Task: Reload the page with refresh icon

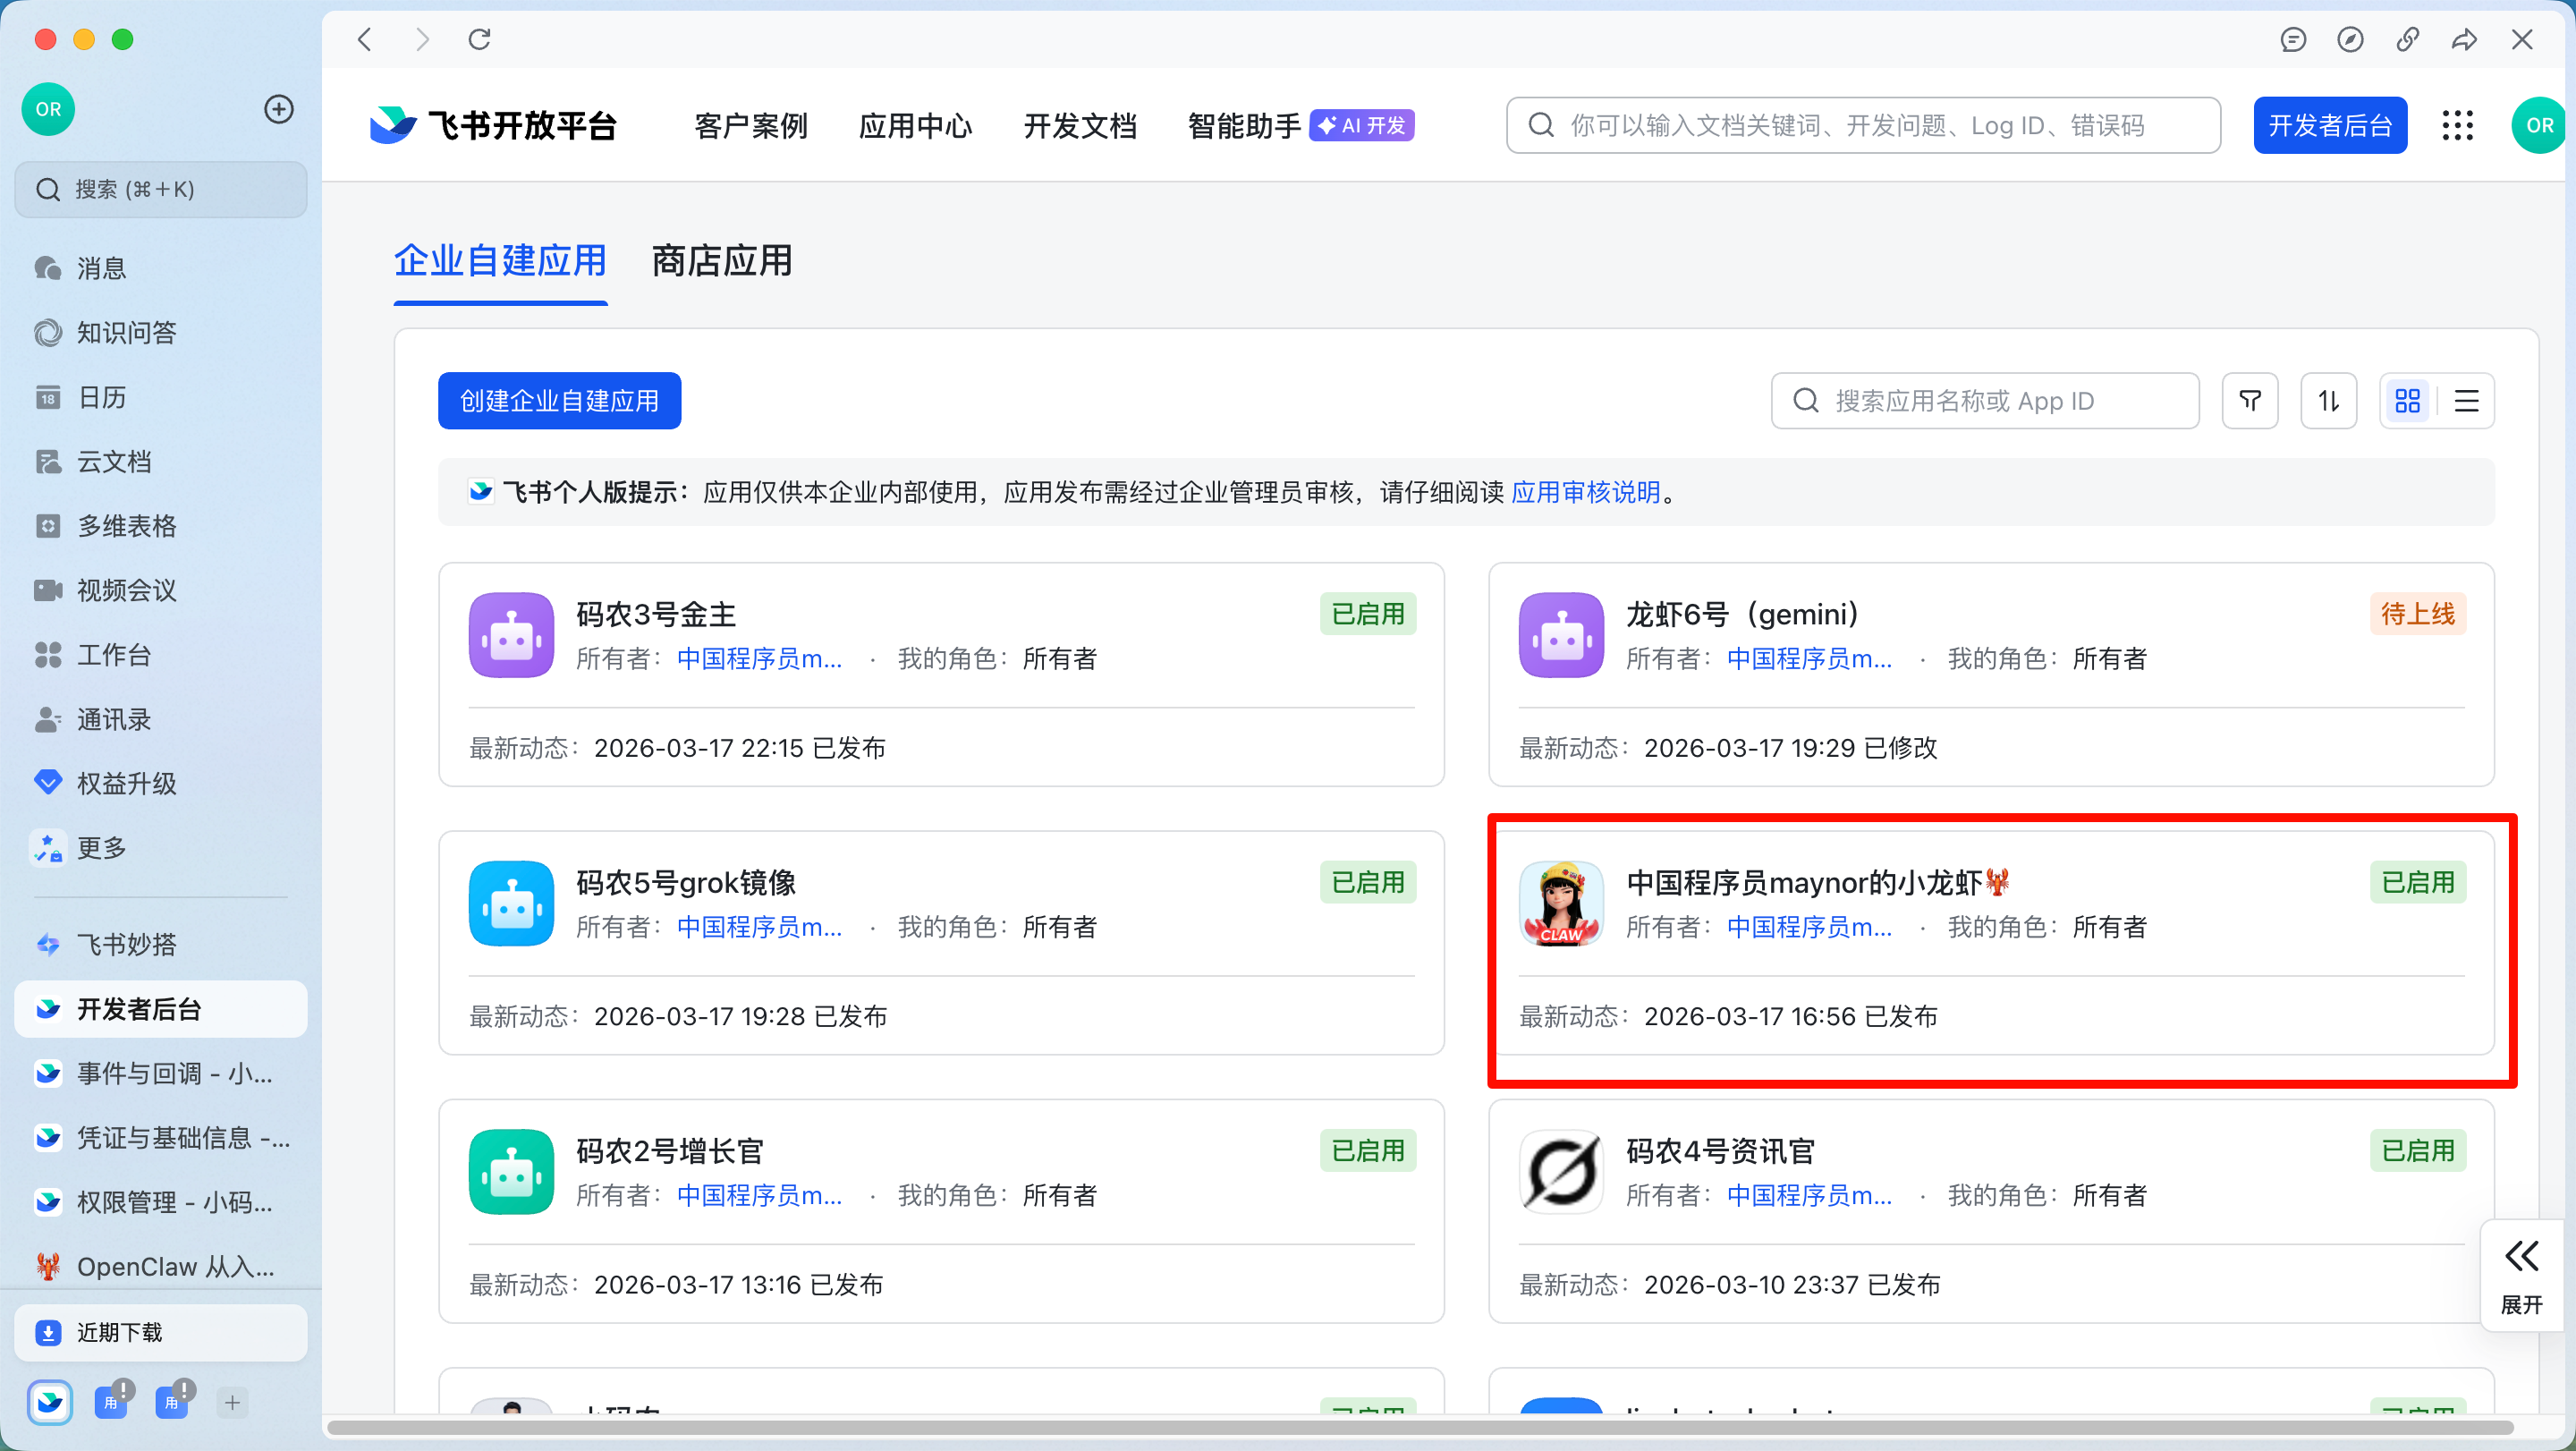Action: point(480,40)
